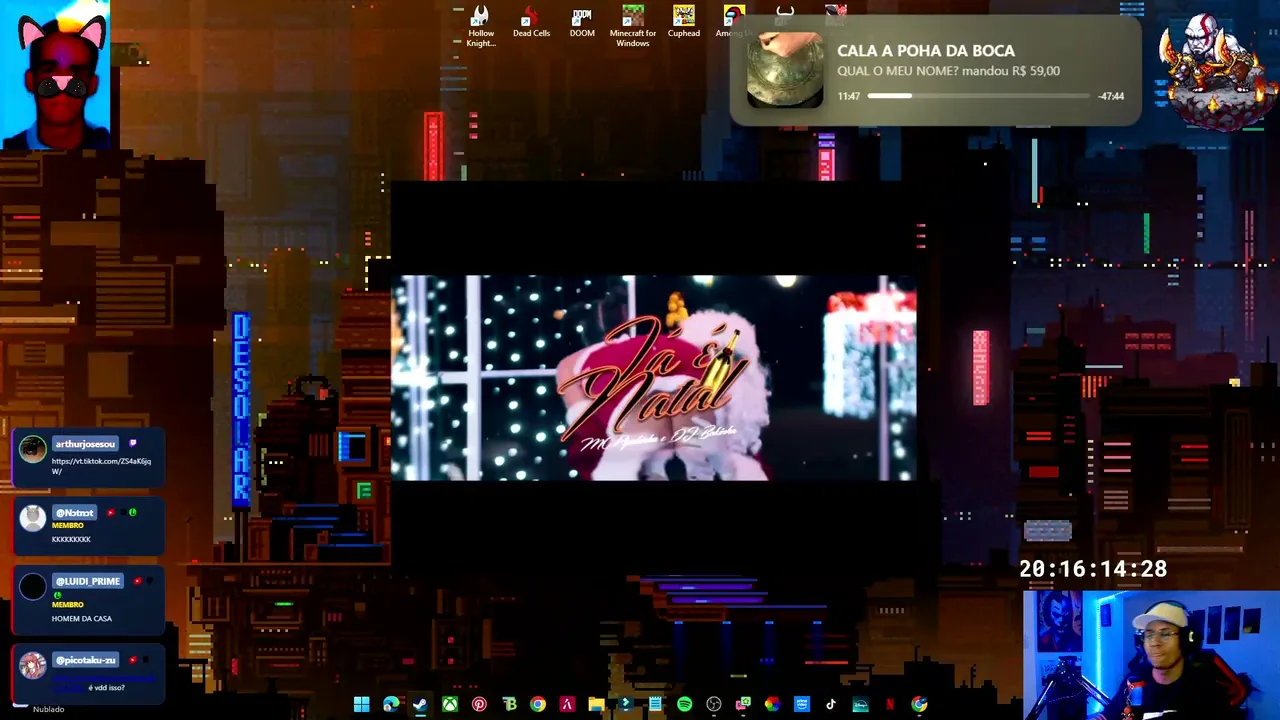Open the Filmora icon in taskbar

pos(625,705)
